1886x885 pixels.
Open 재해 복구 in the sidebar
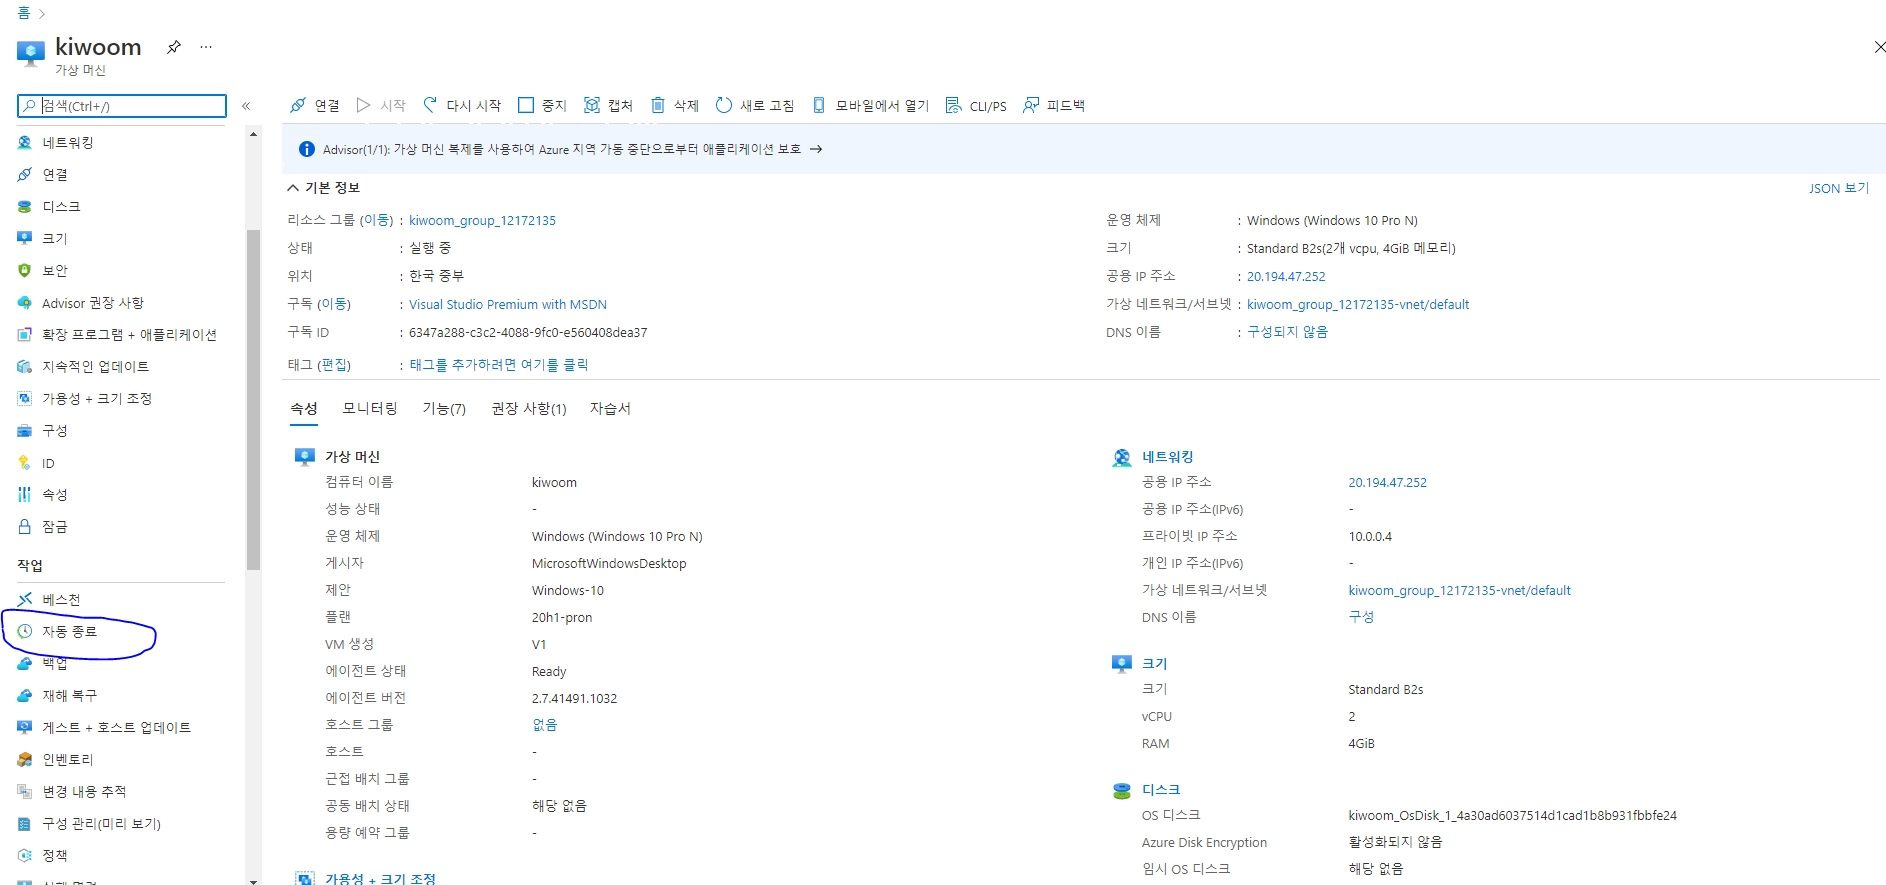(x=69, y=695)
